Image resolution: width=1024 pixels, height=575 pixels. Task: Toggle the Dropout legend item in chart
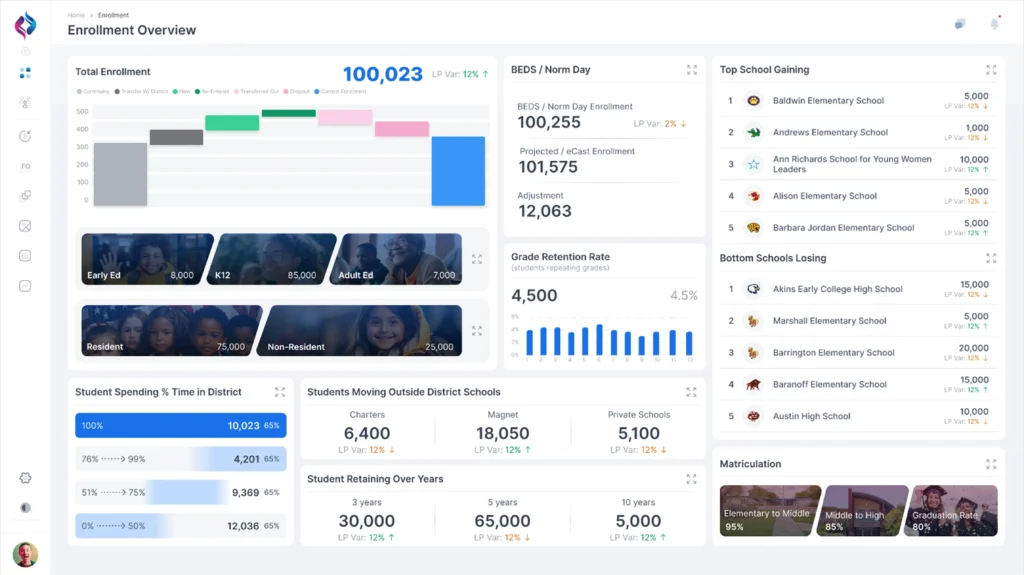click(295, 91)
